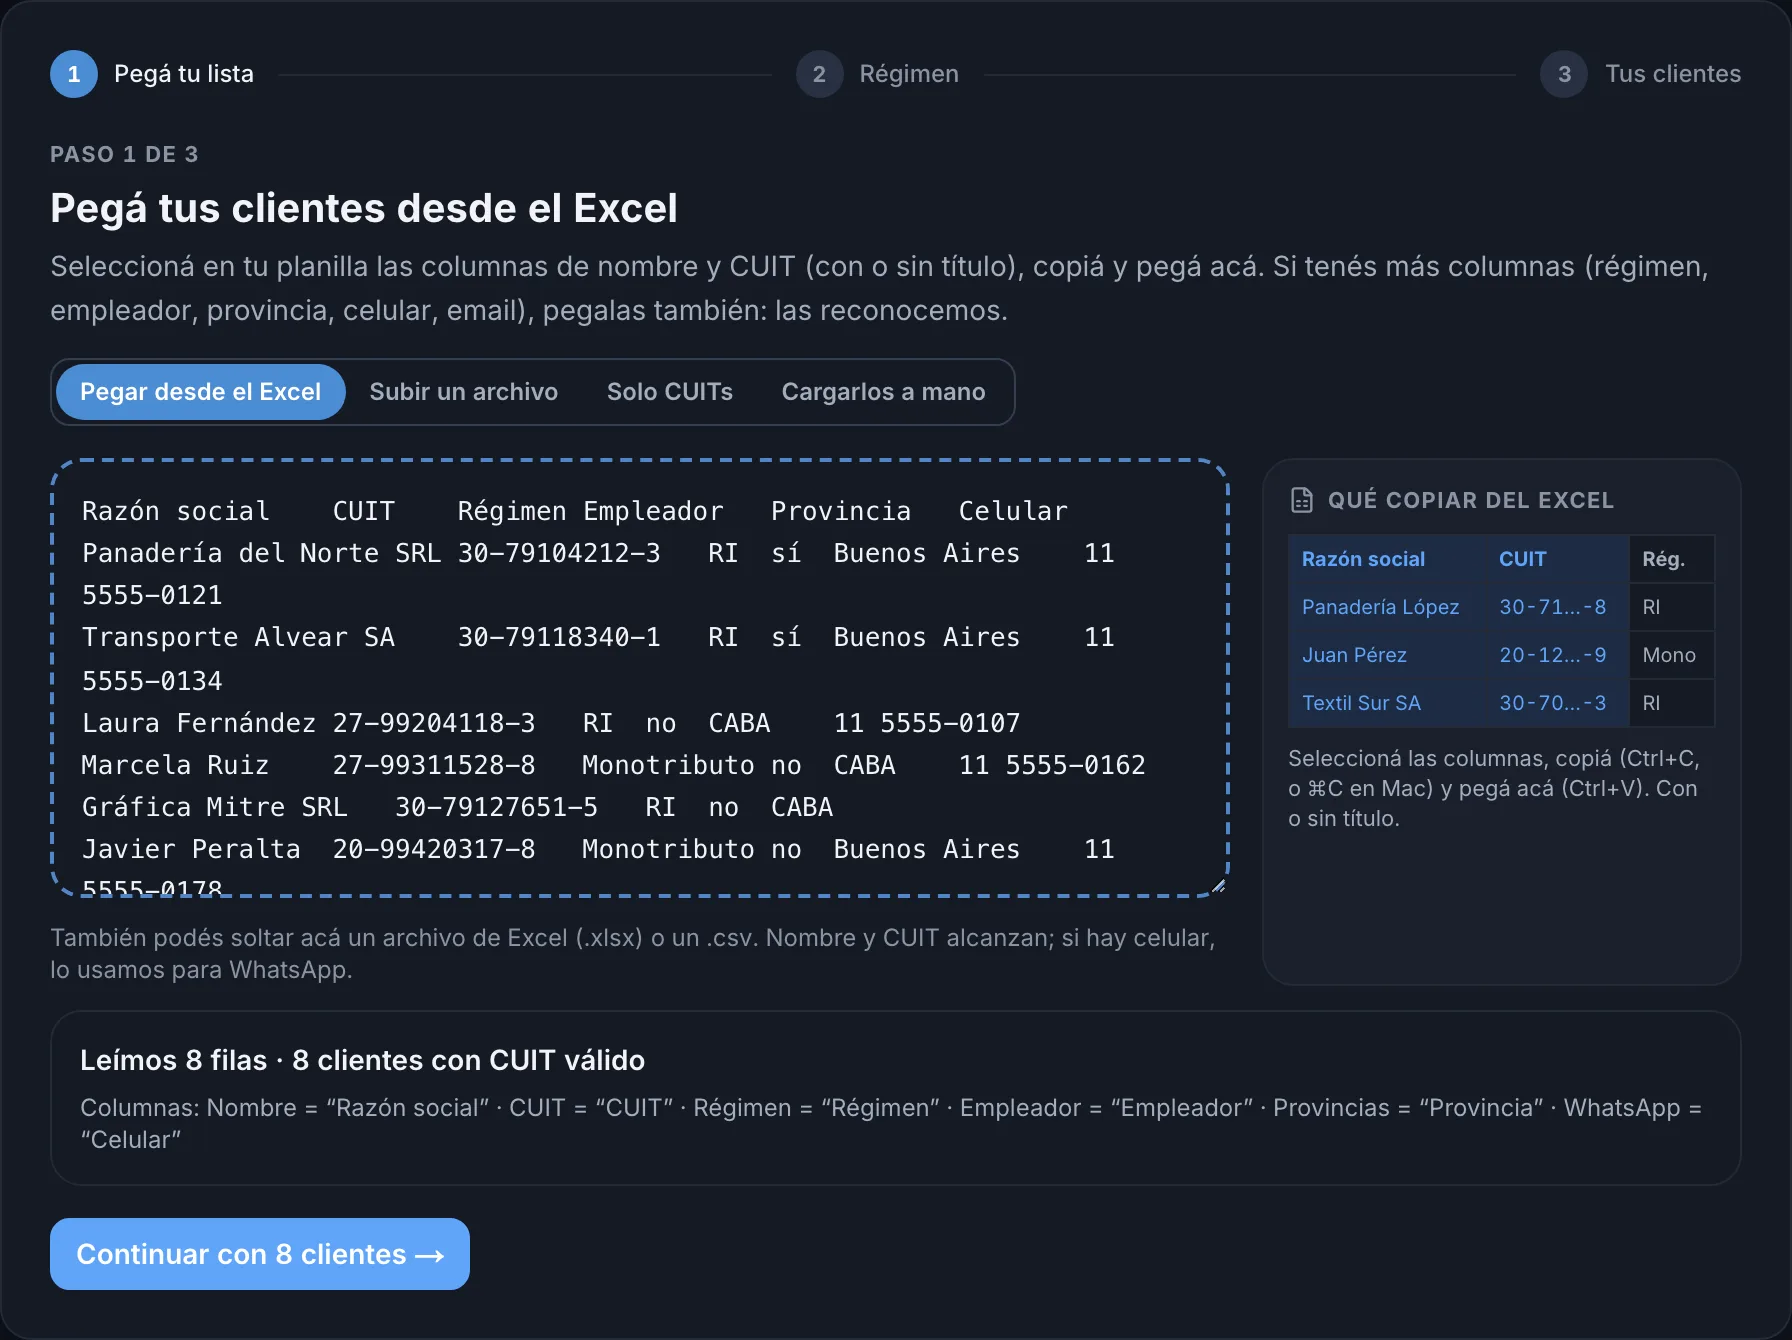Click inside the pasted clients text area
This screenshot has height=1340, width=1792.
pos(640,679)
